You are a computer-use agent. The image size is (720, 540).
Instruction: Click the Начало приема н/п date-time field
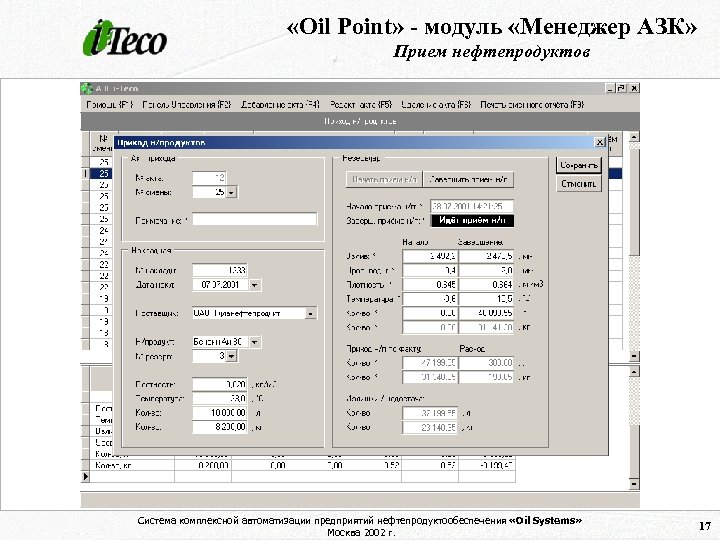tap(472, 207)
